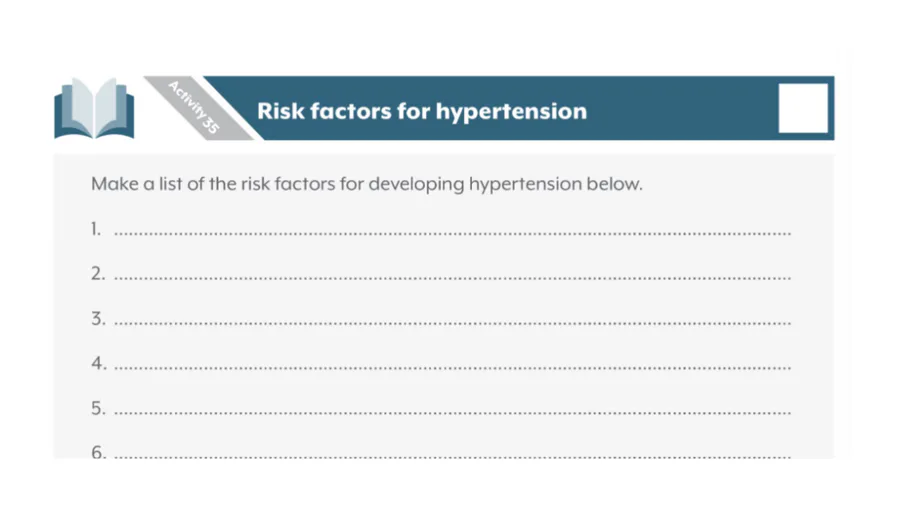Image resolution: width=900 pixels, height=506 pixels.
Task: Click the instruction sentence about risk factors
Action: coord(367,184)
